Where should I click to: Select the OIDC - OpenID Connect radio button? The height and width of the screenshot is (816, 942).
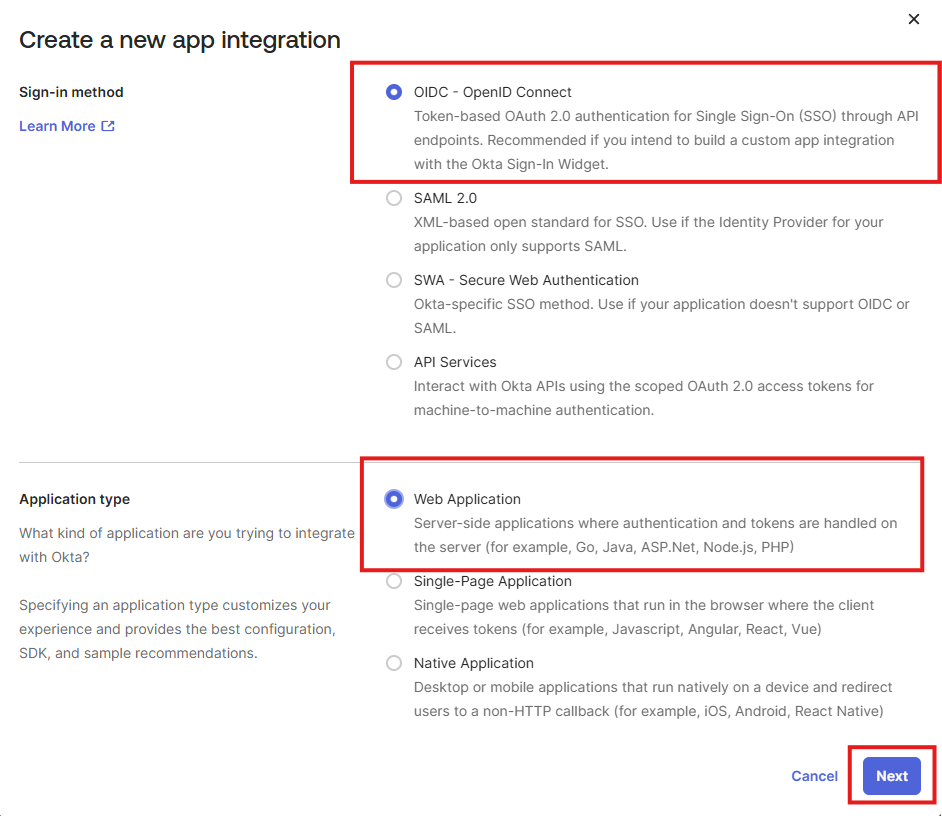click(394, 92)
